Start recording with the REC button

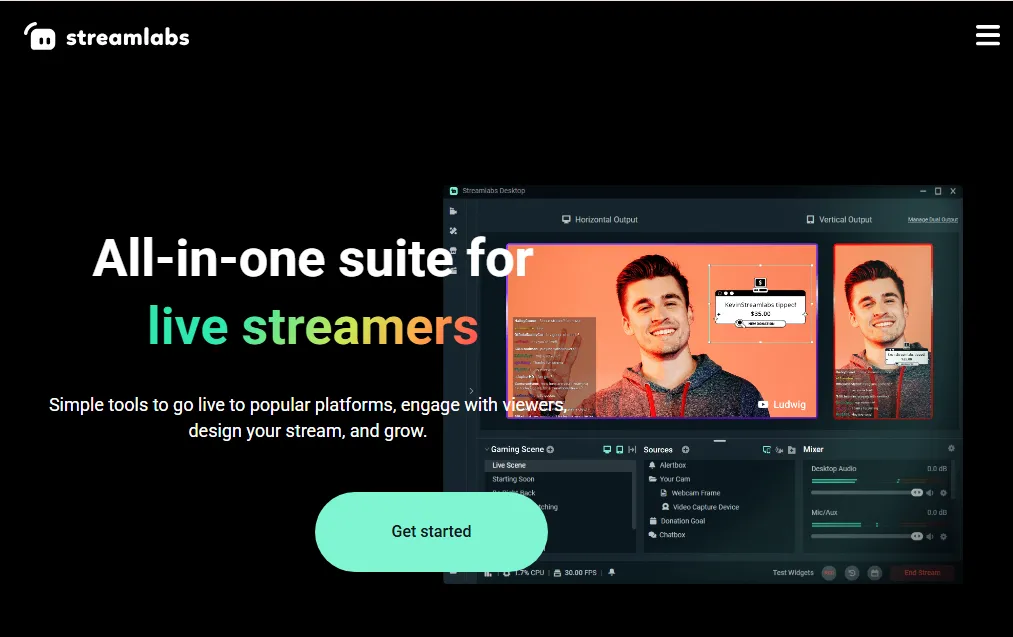[829, 573]
